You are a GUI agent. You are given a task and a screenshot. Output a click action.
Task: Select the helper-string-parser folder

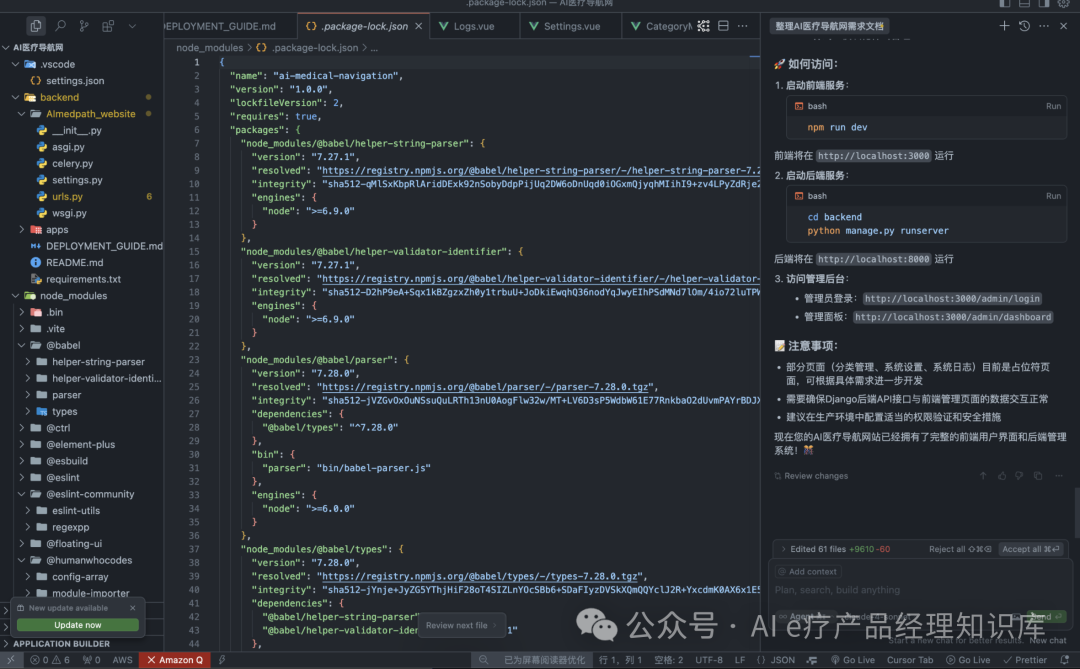point(98,362)
